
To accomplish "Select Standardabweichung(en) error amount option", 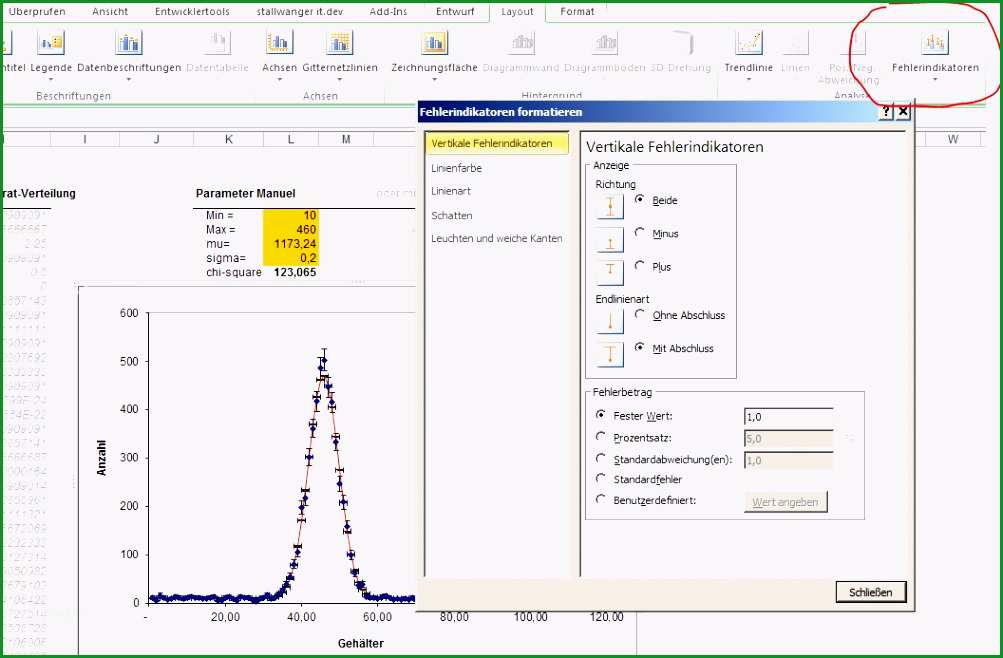I will (x=600, y=458).
